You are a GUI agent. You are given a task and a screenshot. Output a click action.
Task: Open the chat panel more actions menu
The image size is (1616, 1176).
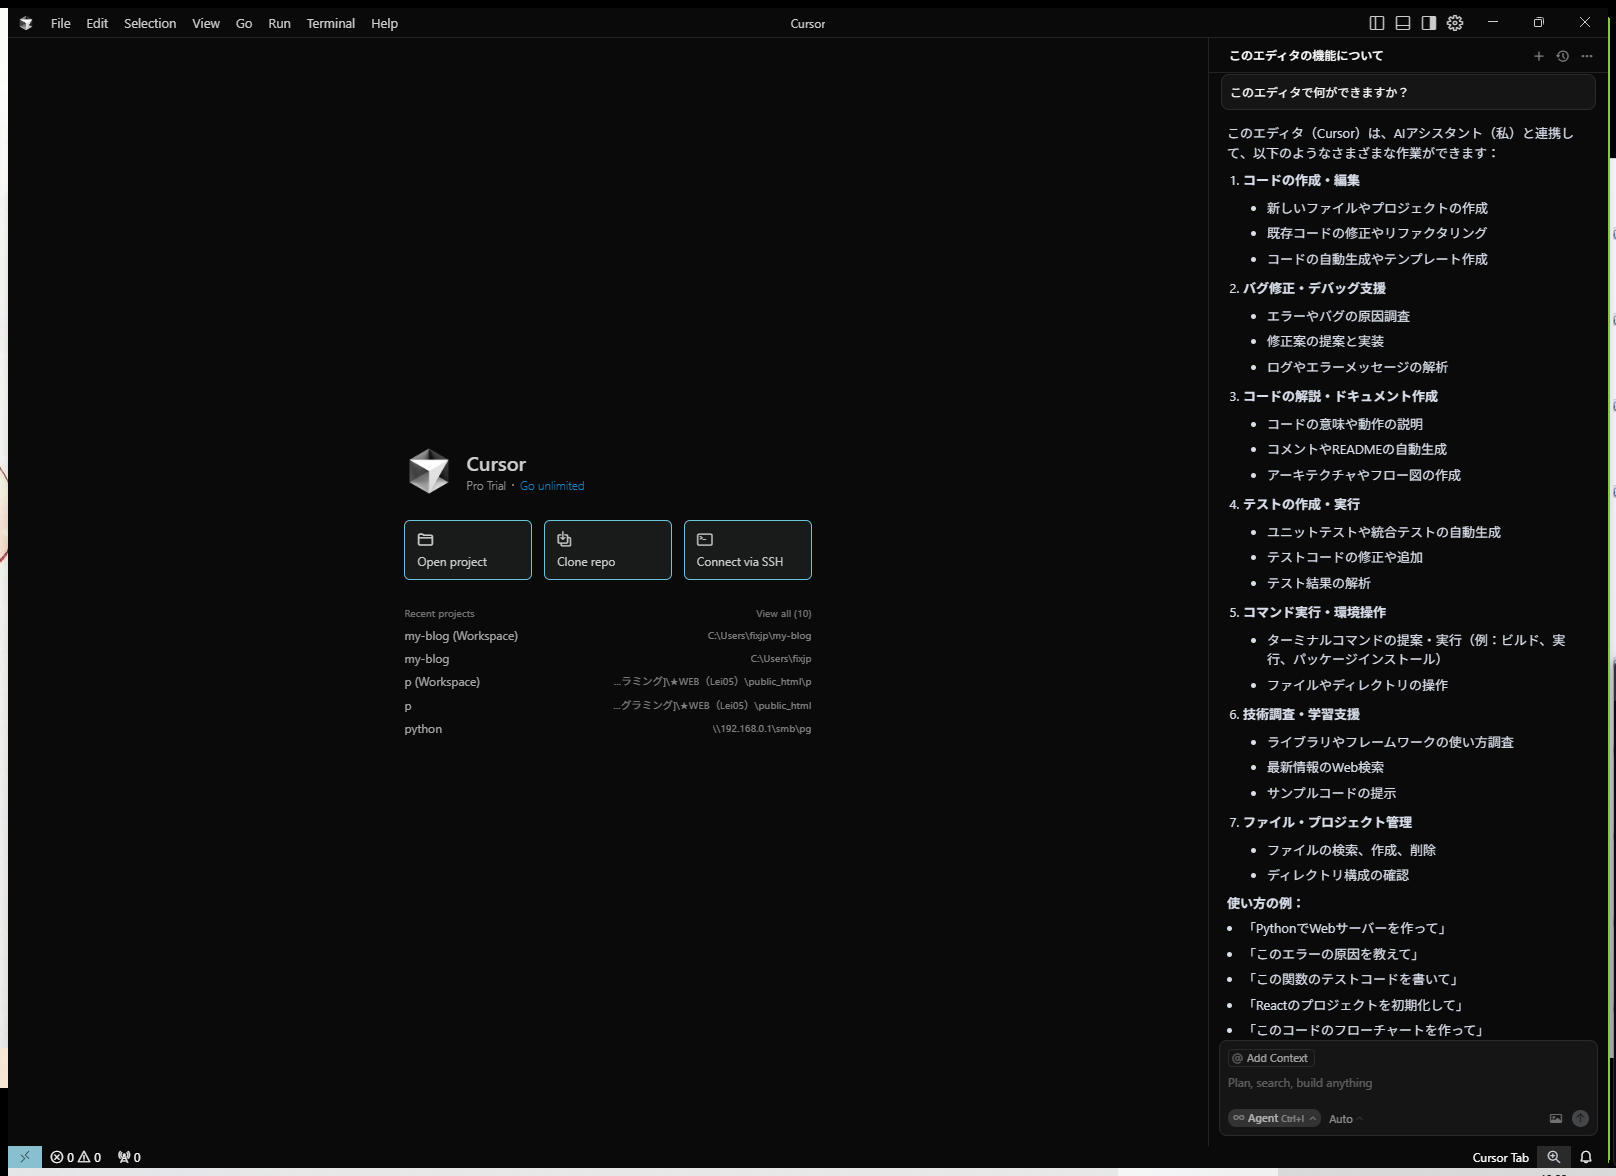(x=1587, y=56)
